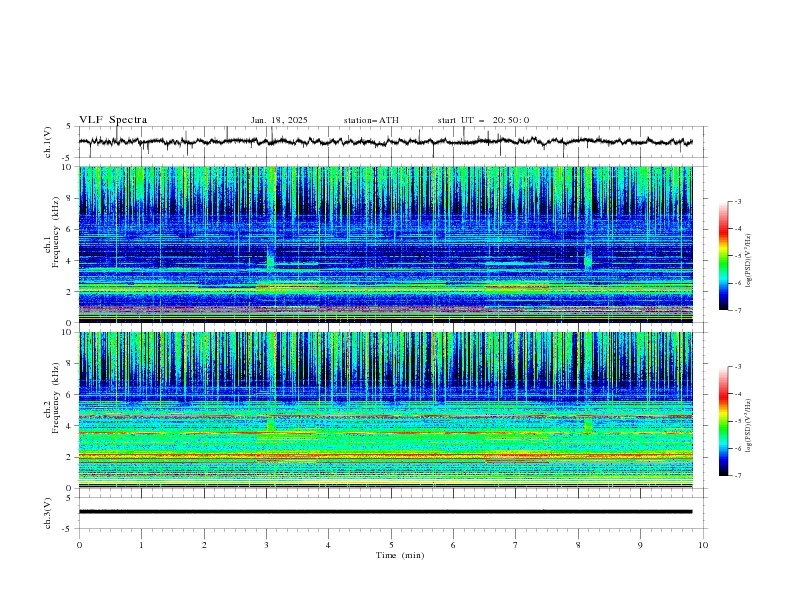Click the upper color bar legend

pos(724,255)
